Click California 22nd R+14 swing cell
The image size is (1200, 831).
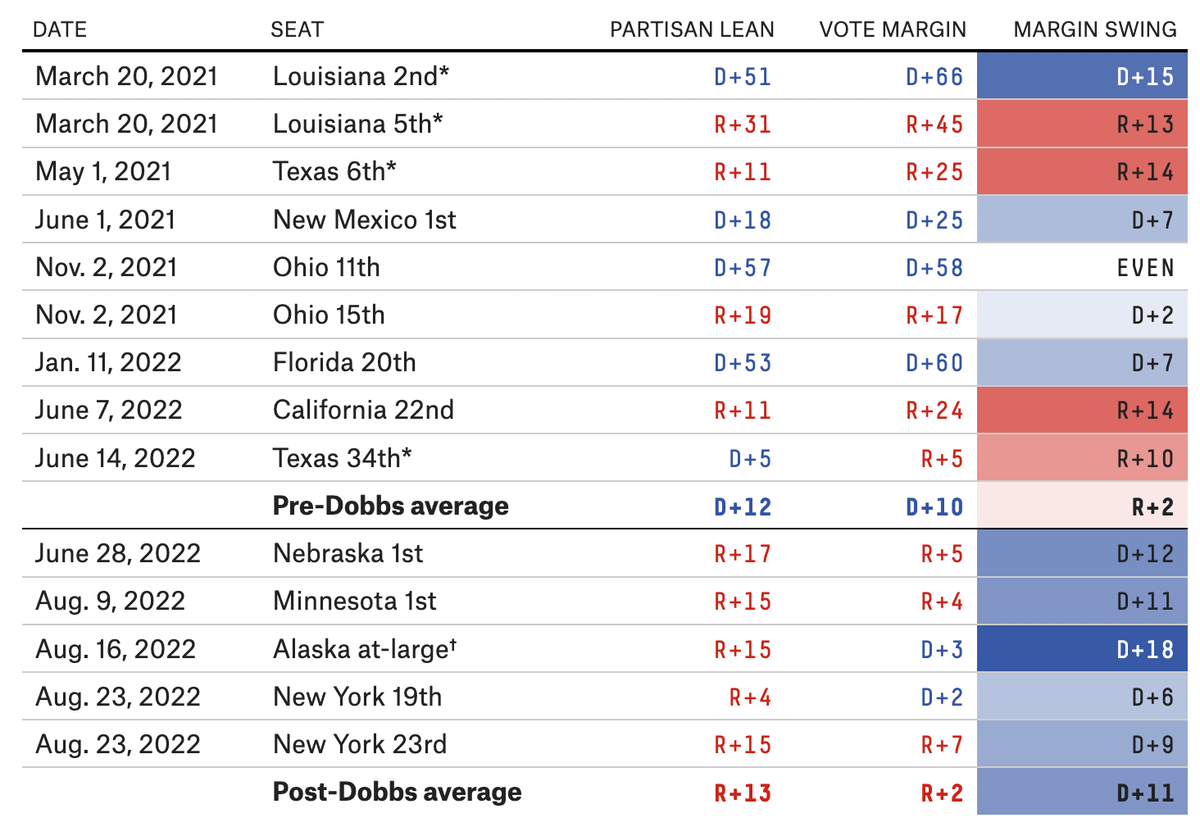[x=1082, y=410]
